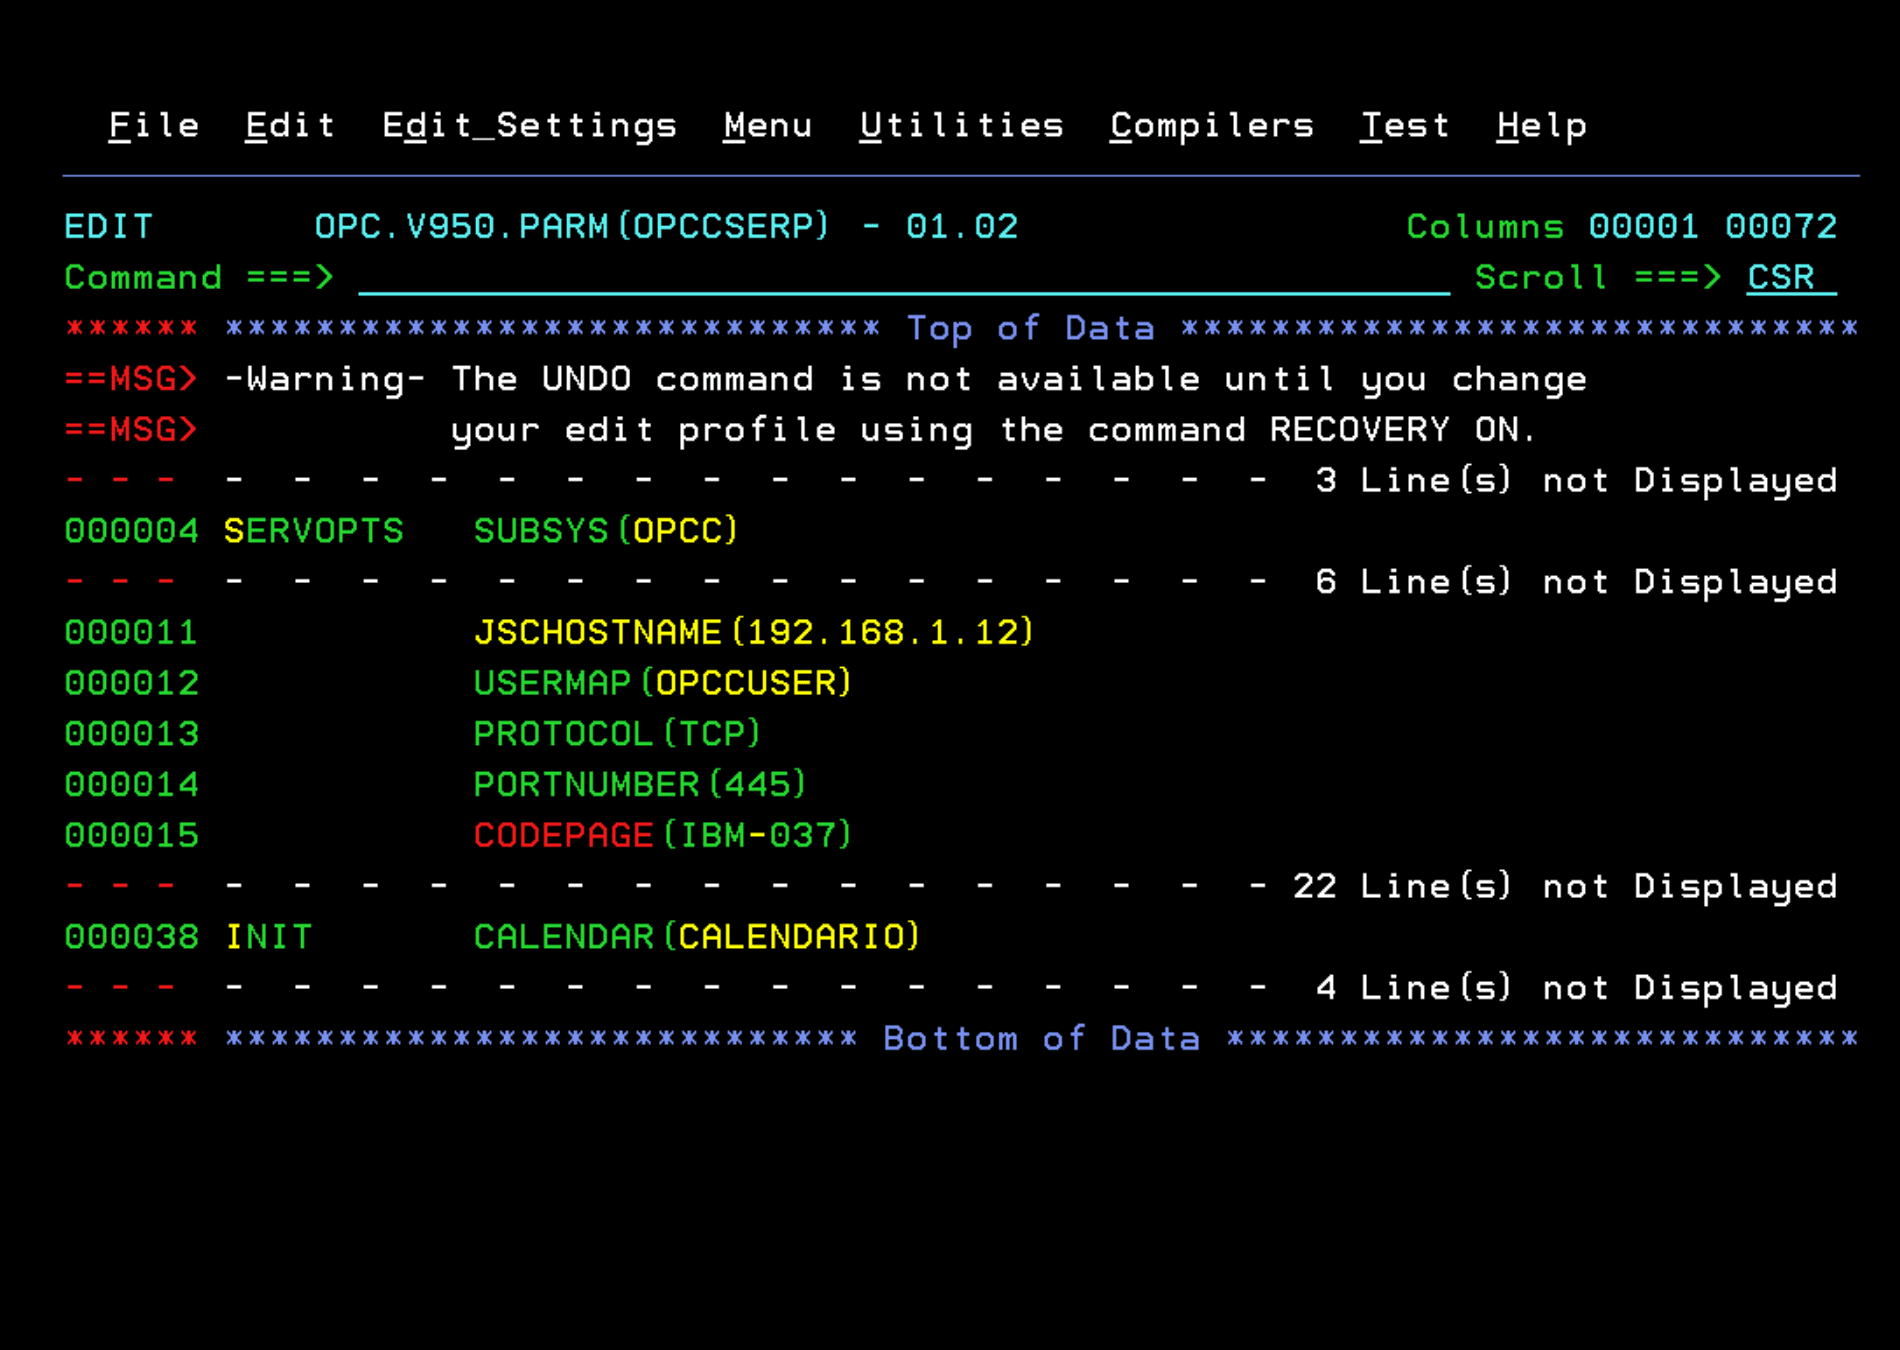Screen dimensions: 1900x1350
Task: Click the second ==MSG> RECOVERY ON line
Action: tap(800, 430)
